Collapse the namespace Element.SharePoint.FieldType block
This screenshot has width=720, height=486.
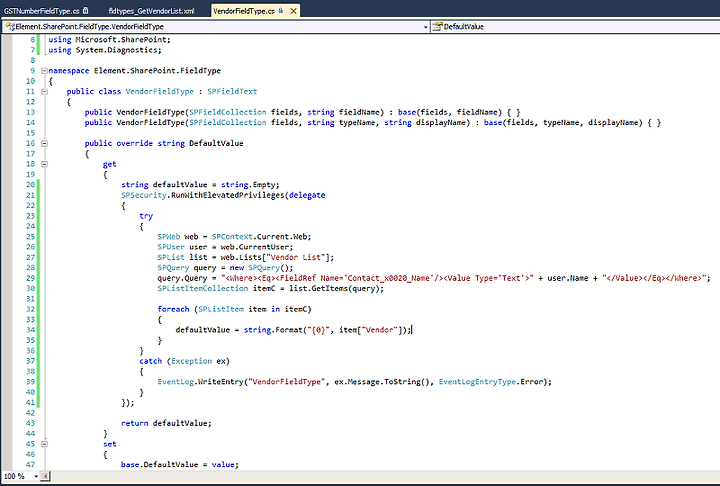(x=44, y=71)
